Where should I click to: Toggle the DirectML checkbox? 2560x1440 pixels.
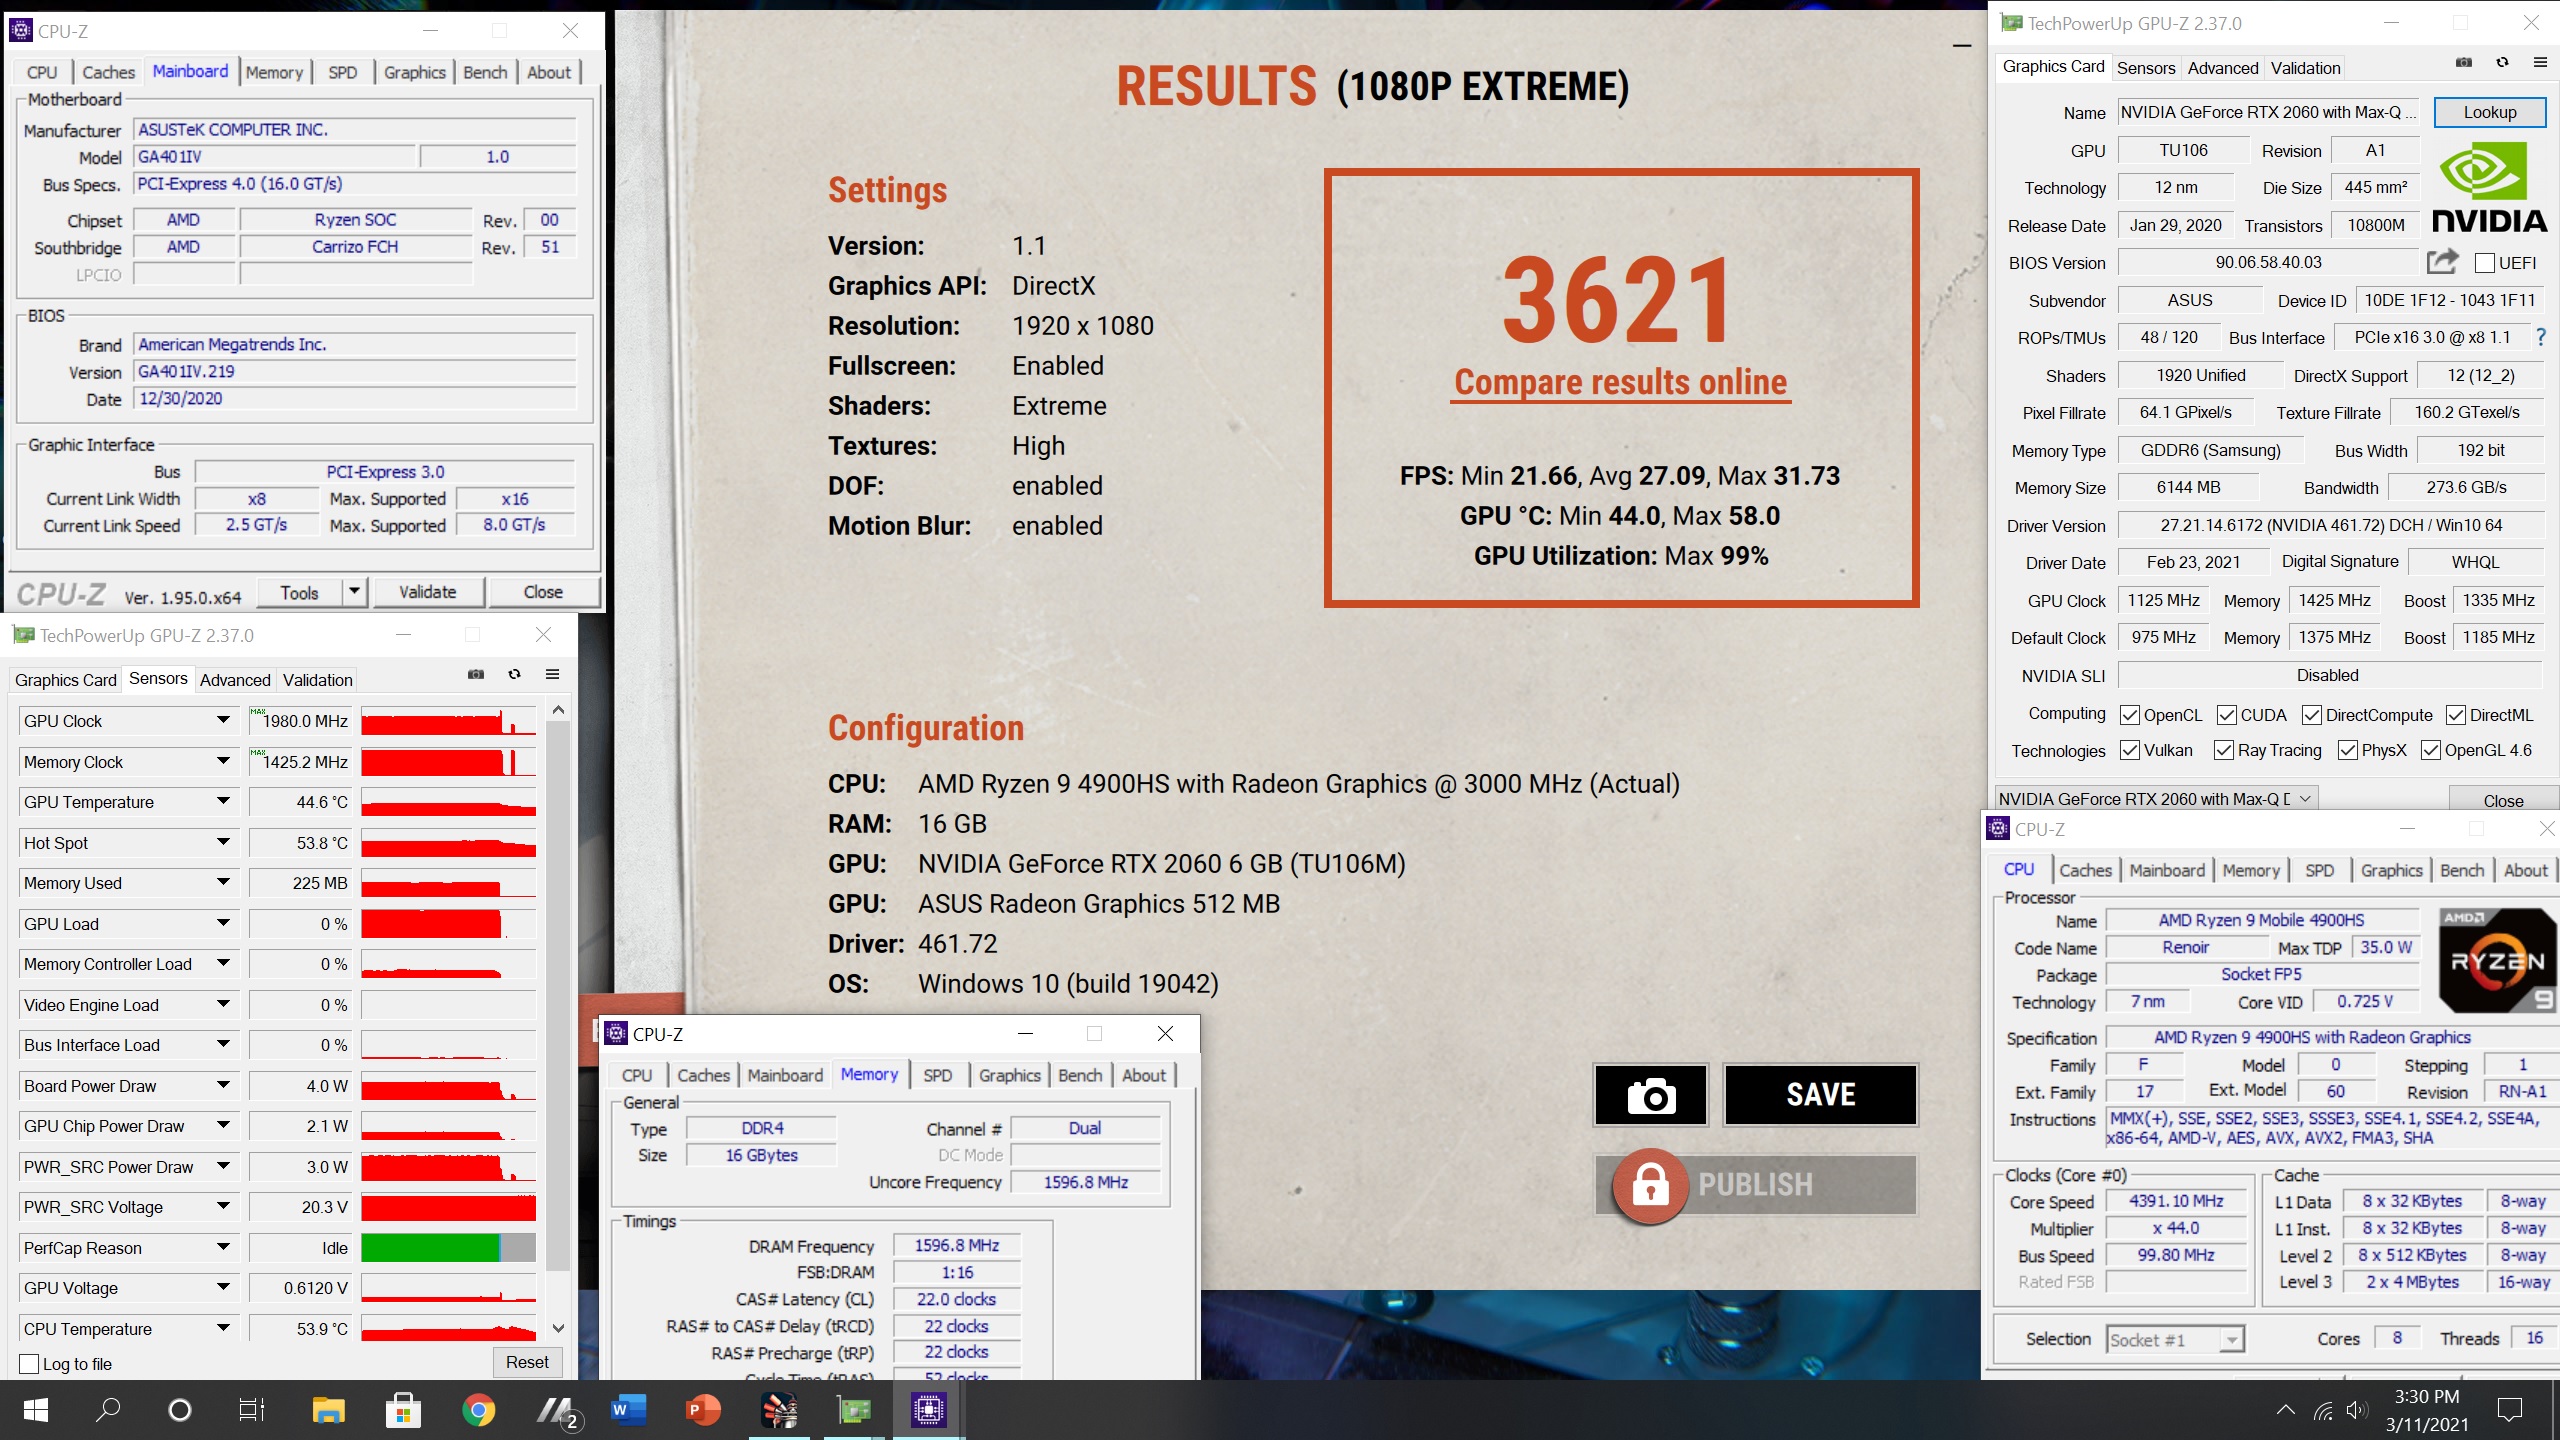pyautogui.click(x=2456, y=715)
